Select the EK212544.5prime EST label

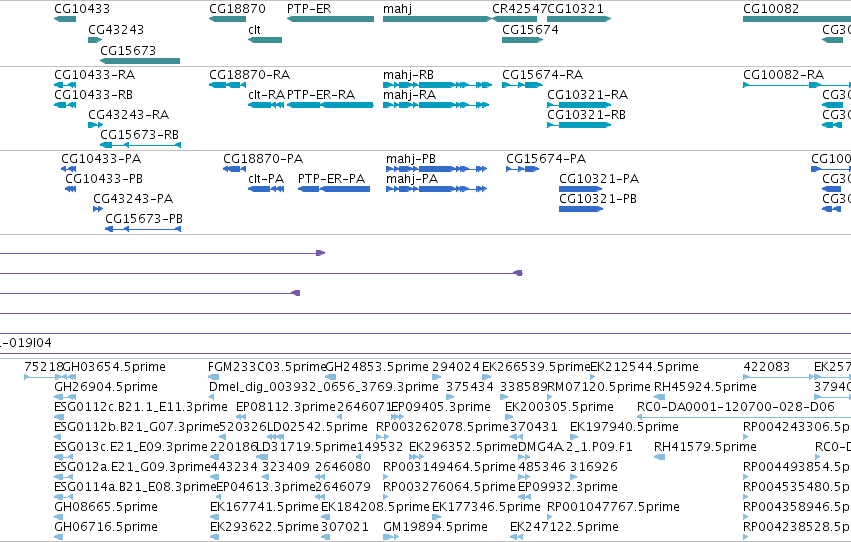pyautogui.click(x=644, y=367)
